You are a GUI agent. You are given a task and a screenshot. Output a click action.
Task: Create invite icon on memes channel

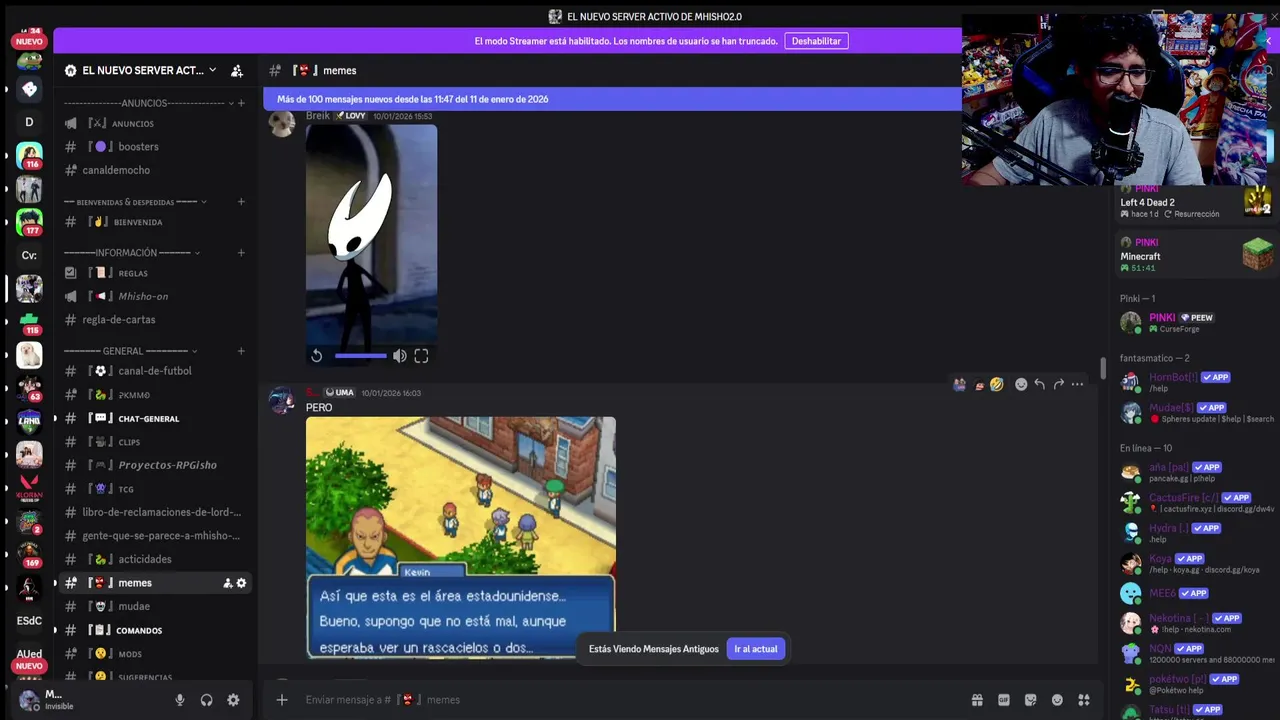pyautogui.click(x=227, y=583)
